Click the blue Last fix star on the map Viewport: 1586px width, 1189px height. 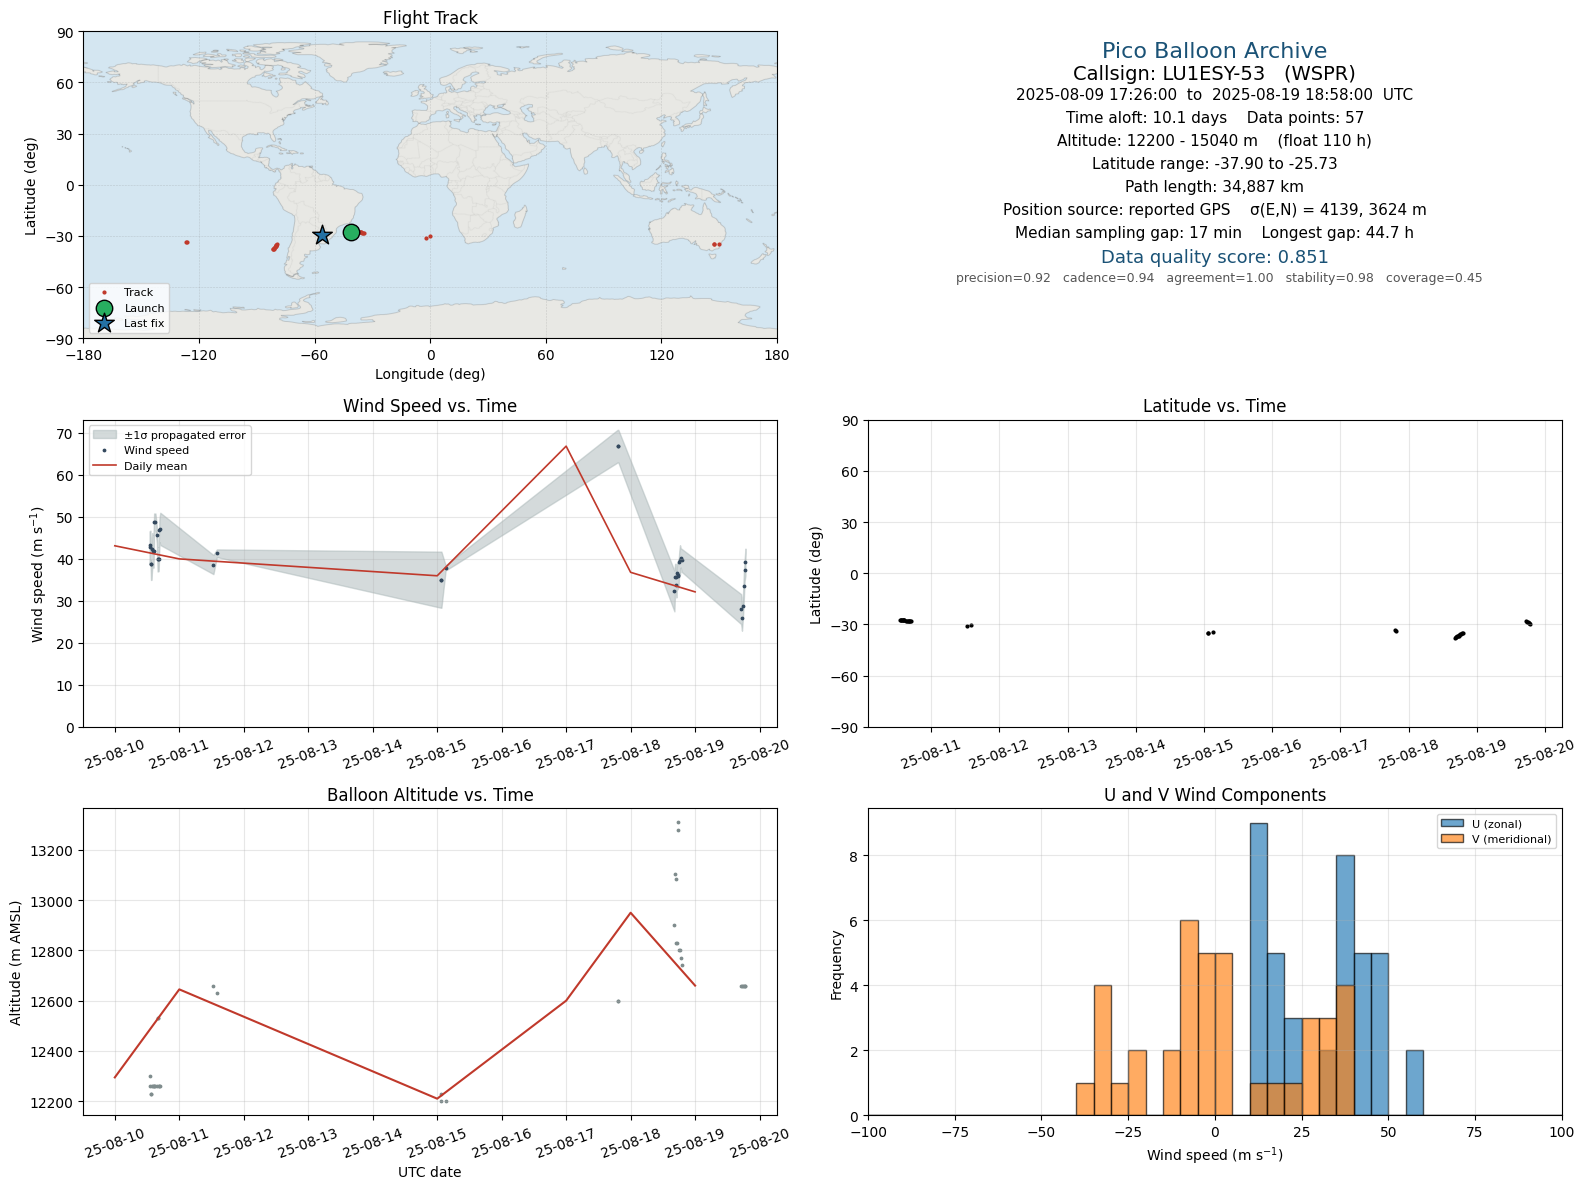point(322,235)
